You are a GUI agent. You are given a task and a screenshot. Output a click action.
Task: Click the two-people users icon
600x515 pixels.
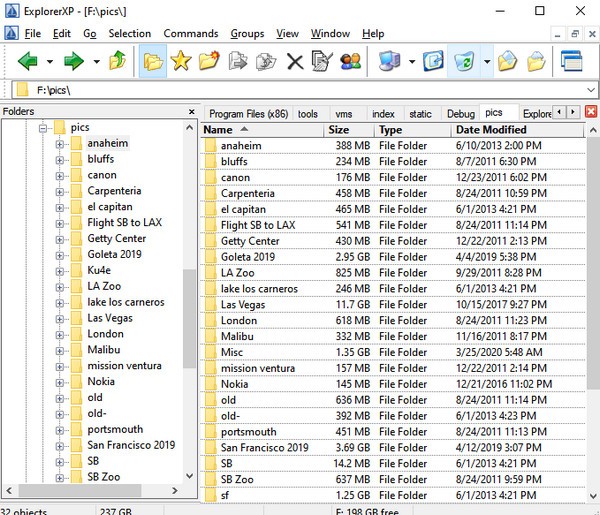pyautogui.click(x=350, y=62)
